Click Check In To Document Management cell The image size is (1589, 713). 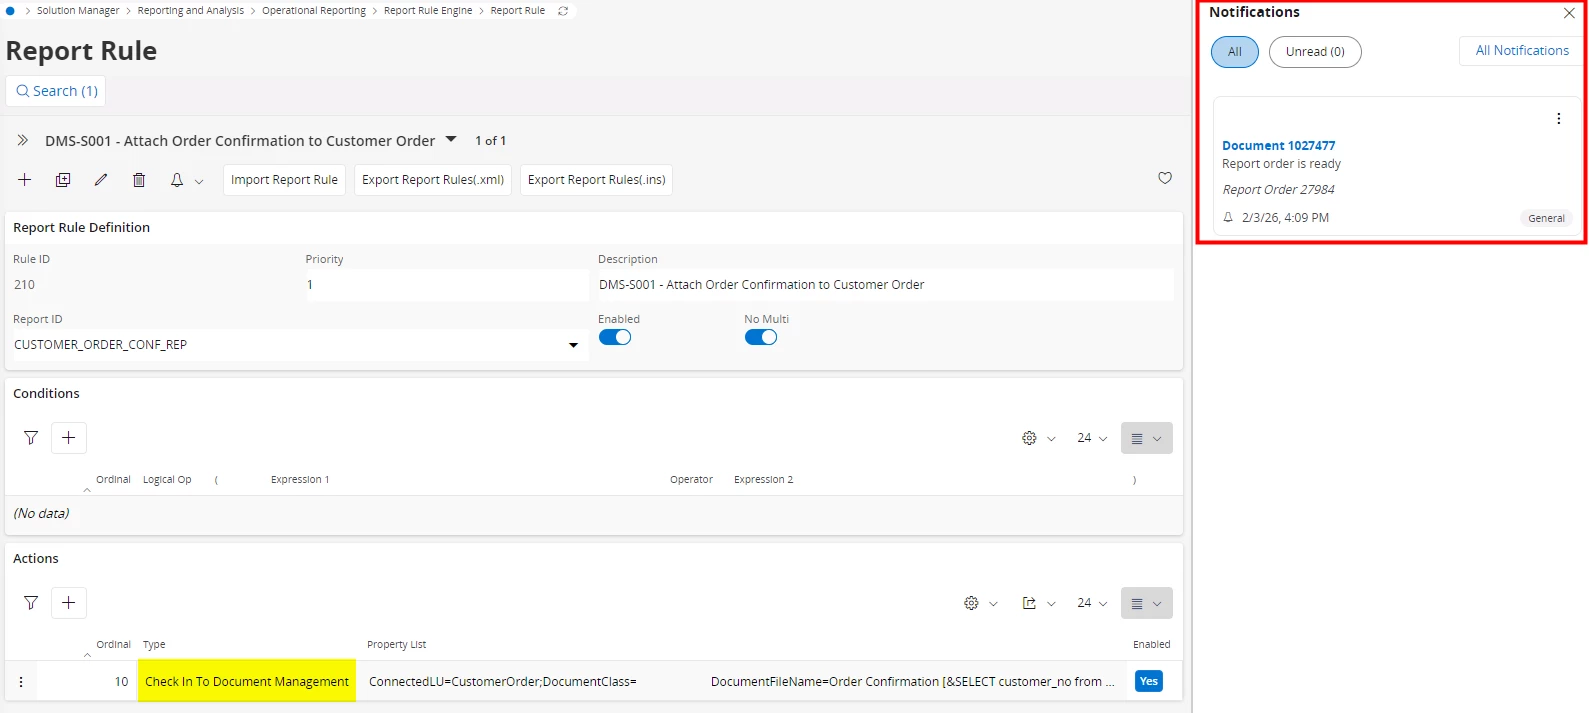247,682
